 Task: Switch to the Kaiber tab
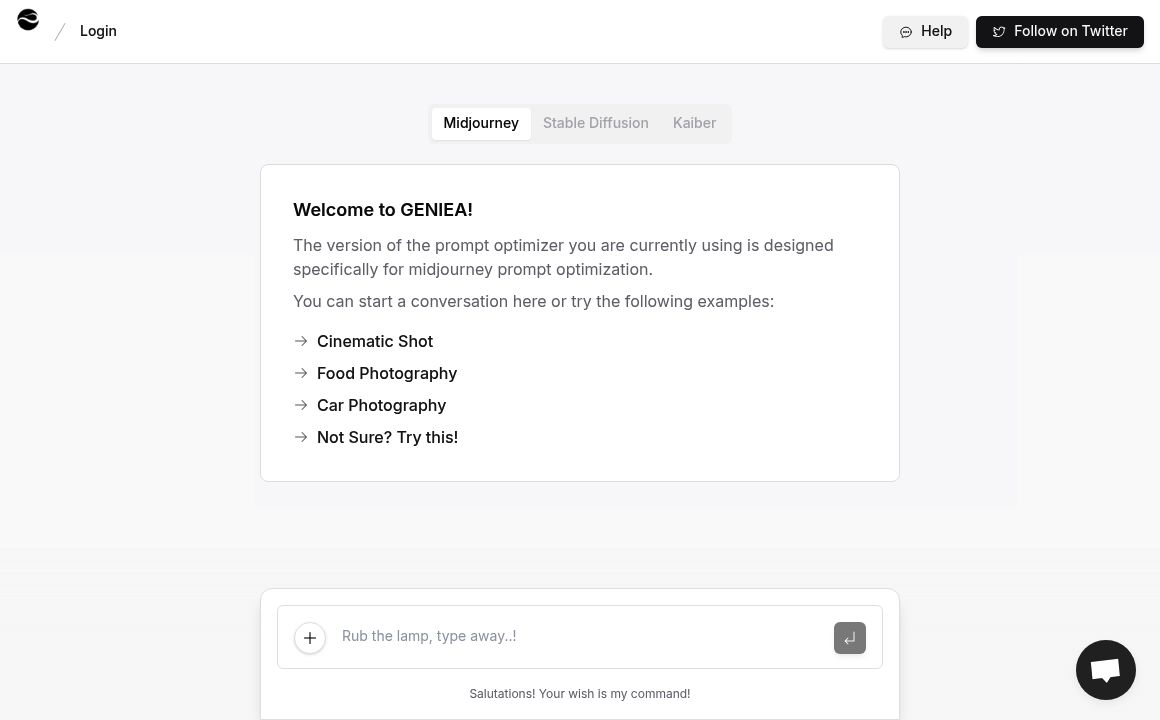[694, 123]
